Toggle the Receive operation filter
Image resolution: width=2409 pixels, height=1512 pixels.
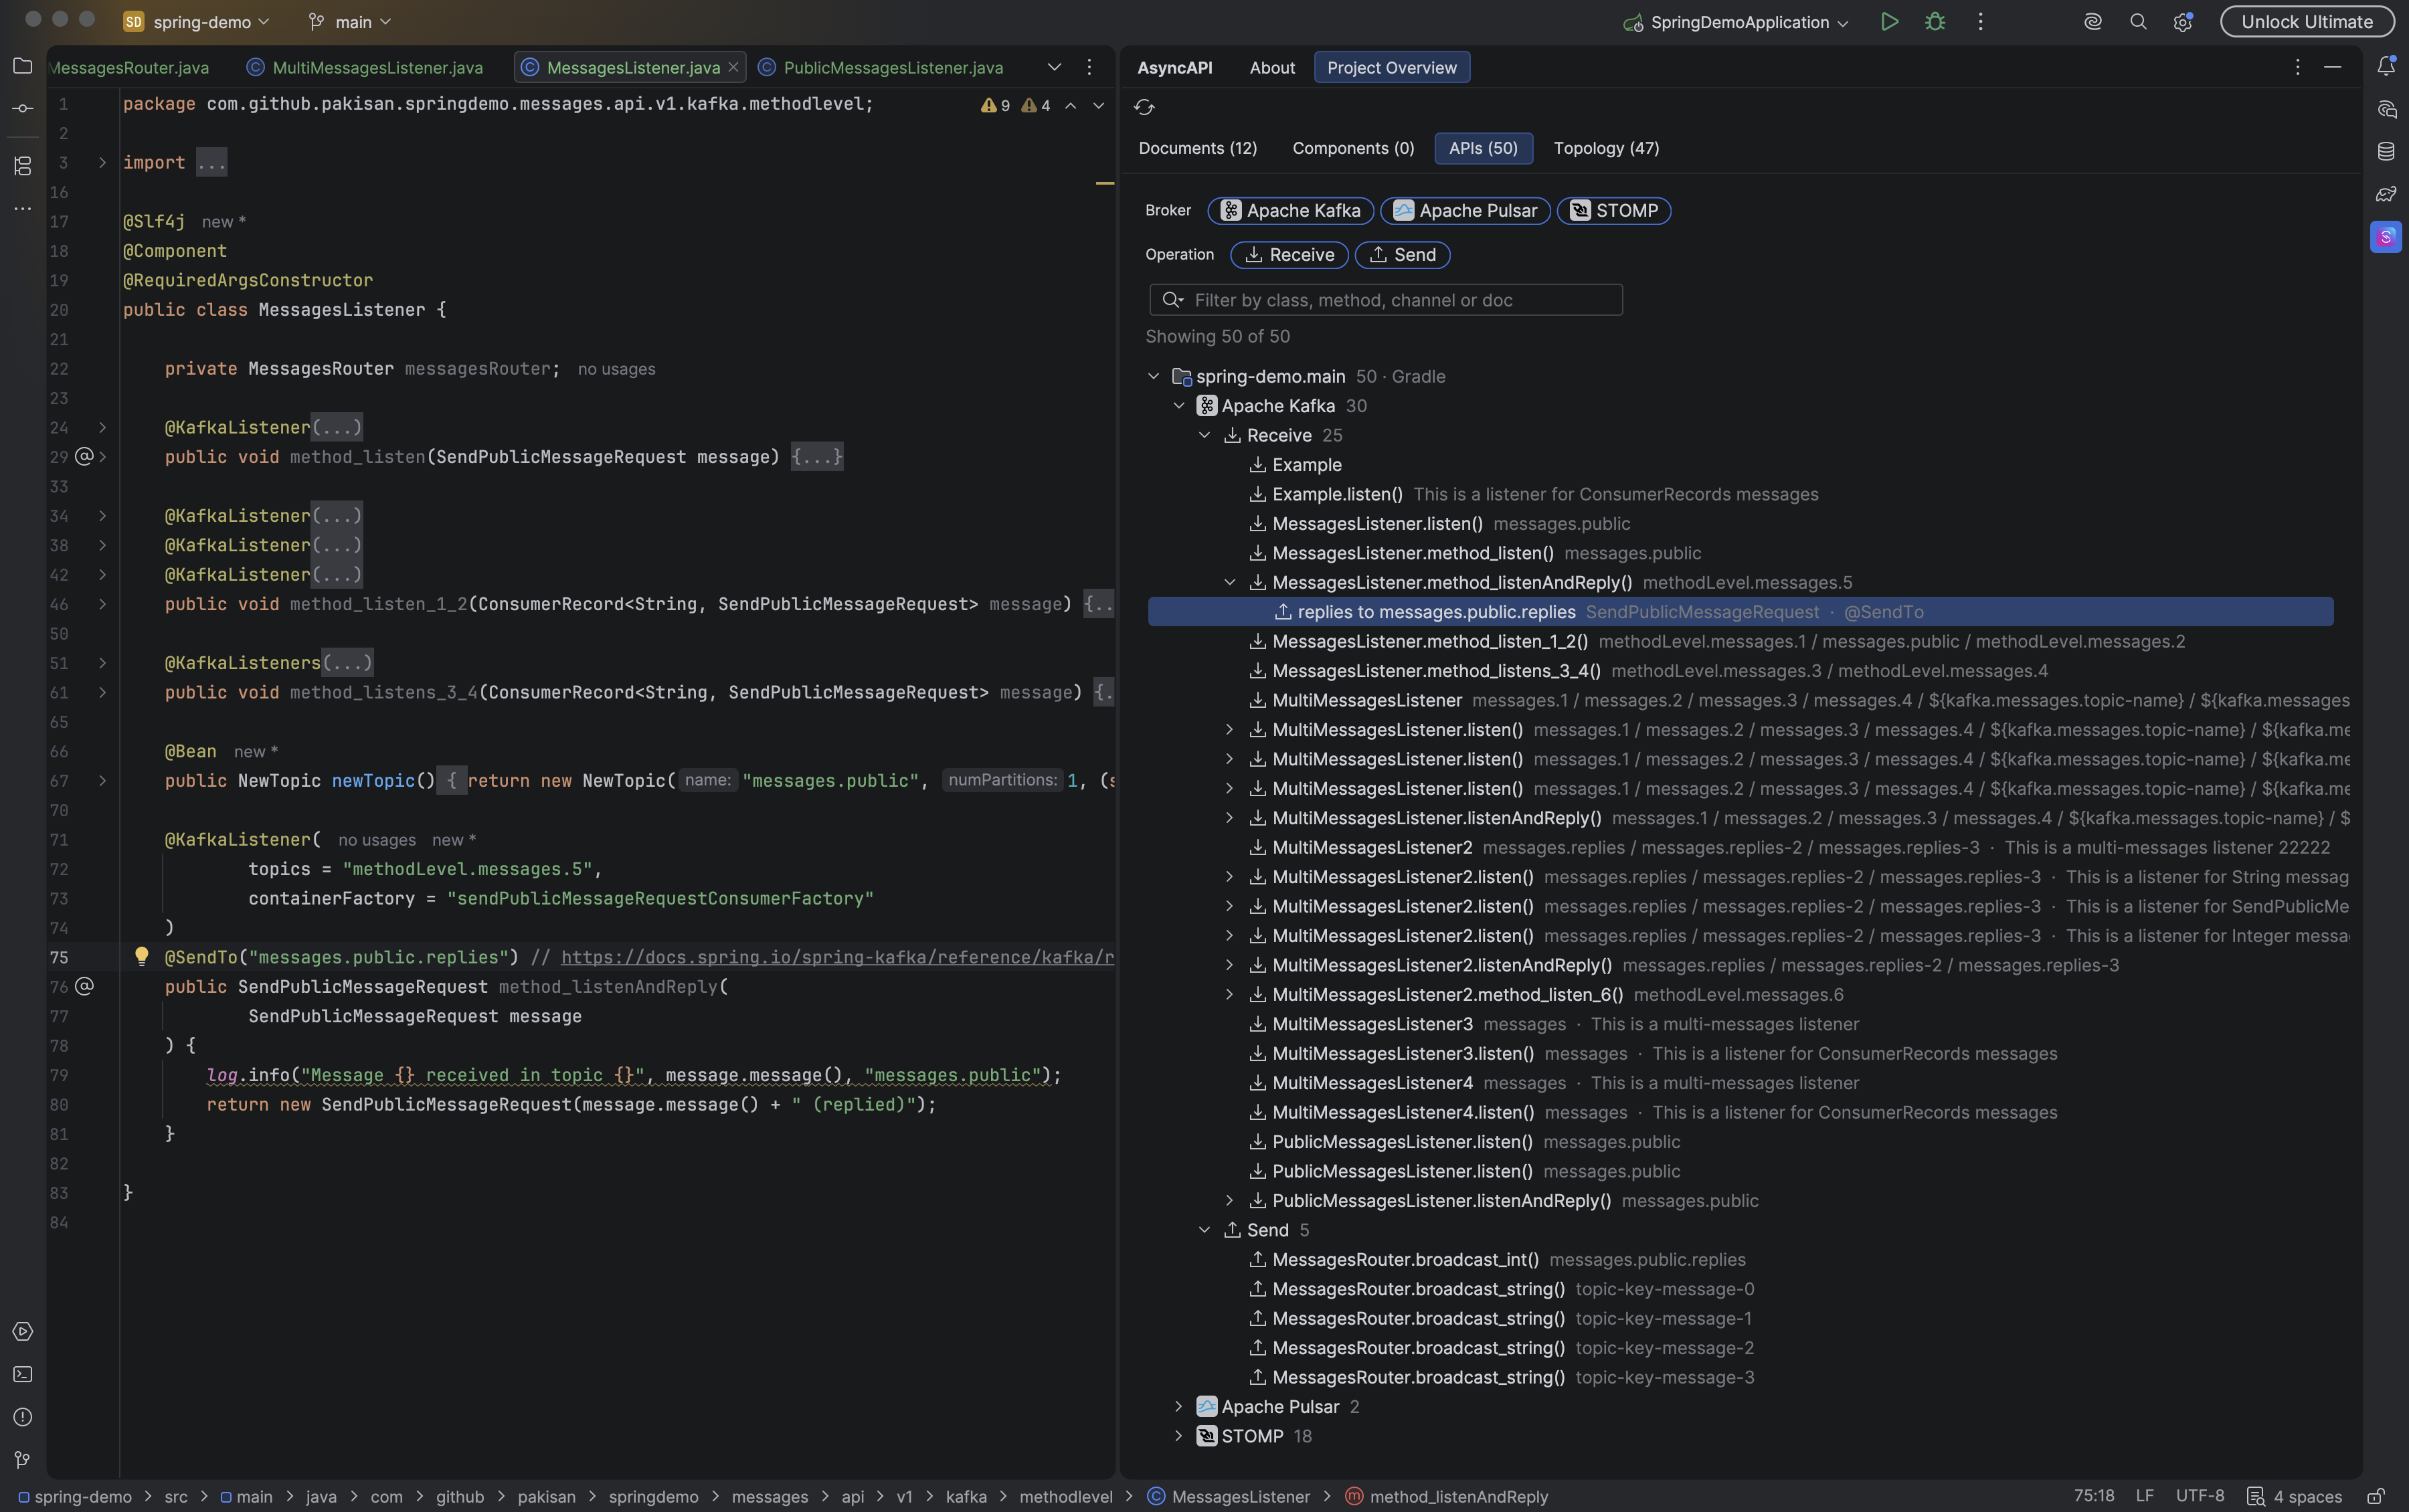[x=1289, y=255]
